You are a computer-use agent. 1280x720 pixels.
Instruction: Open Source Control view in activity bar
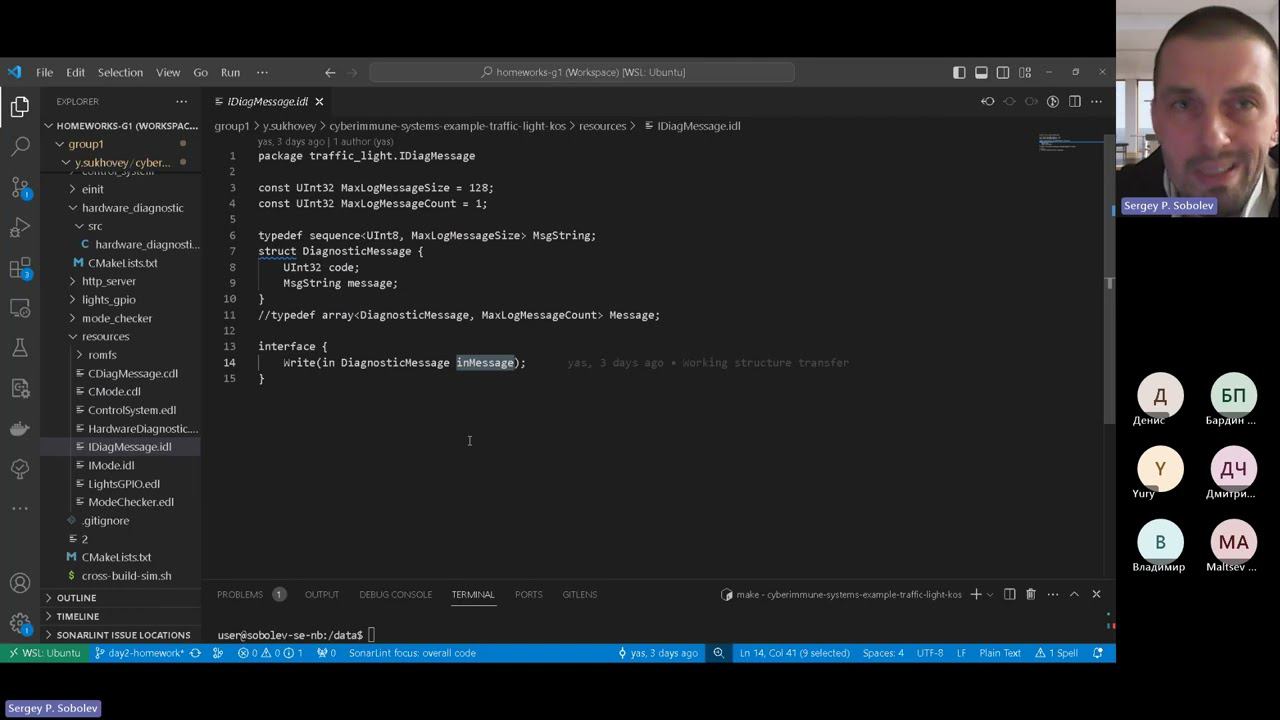[20, 187]
